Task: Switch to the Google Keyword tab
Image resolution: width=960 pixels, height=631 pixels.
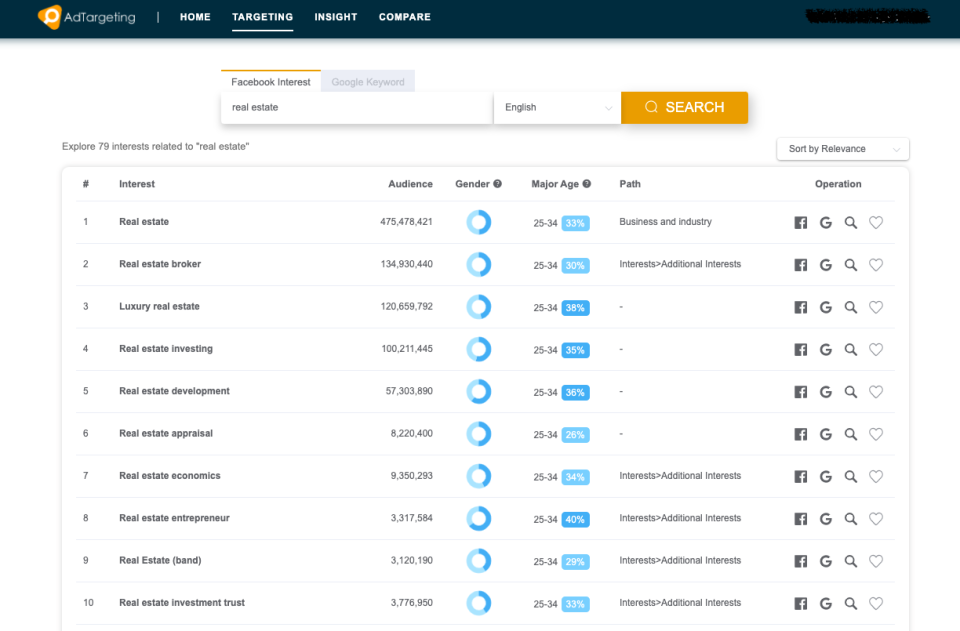Action: [x=368, y=81]
